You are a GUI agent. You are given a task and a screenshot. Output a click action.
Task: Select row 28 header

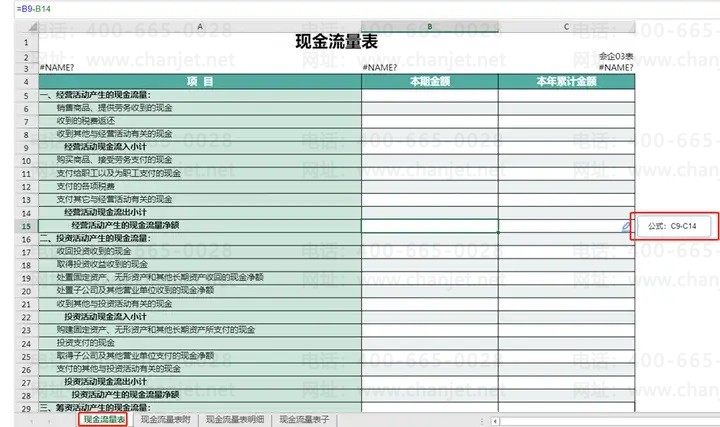click(x=26, y=395)
